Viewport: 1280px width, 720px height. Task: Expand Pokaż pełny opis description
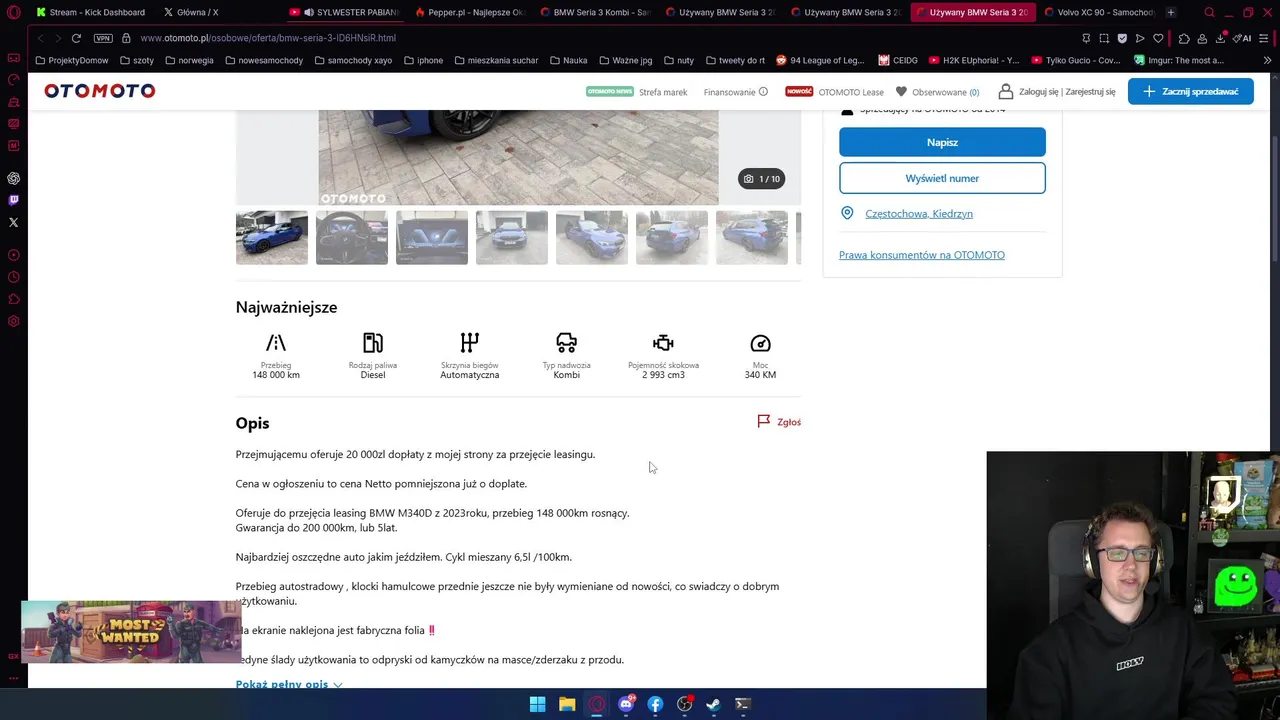[x=289, y=684]
